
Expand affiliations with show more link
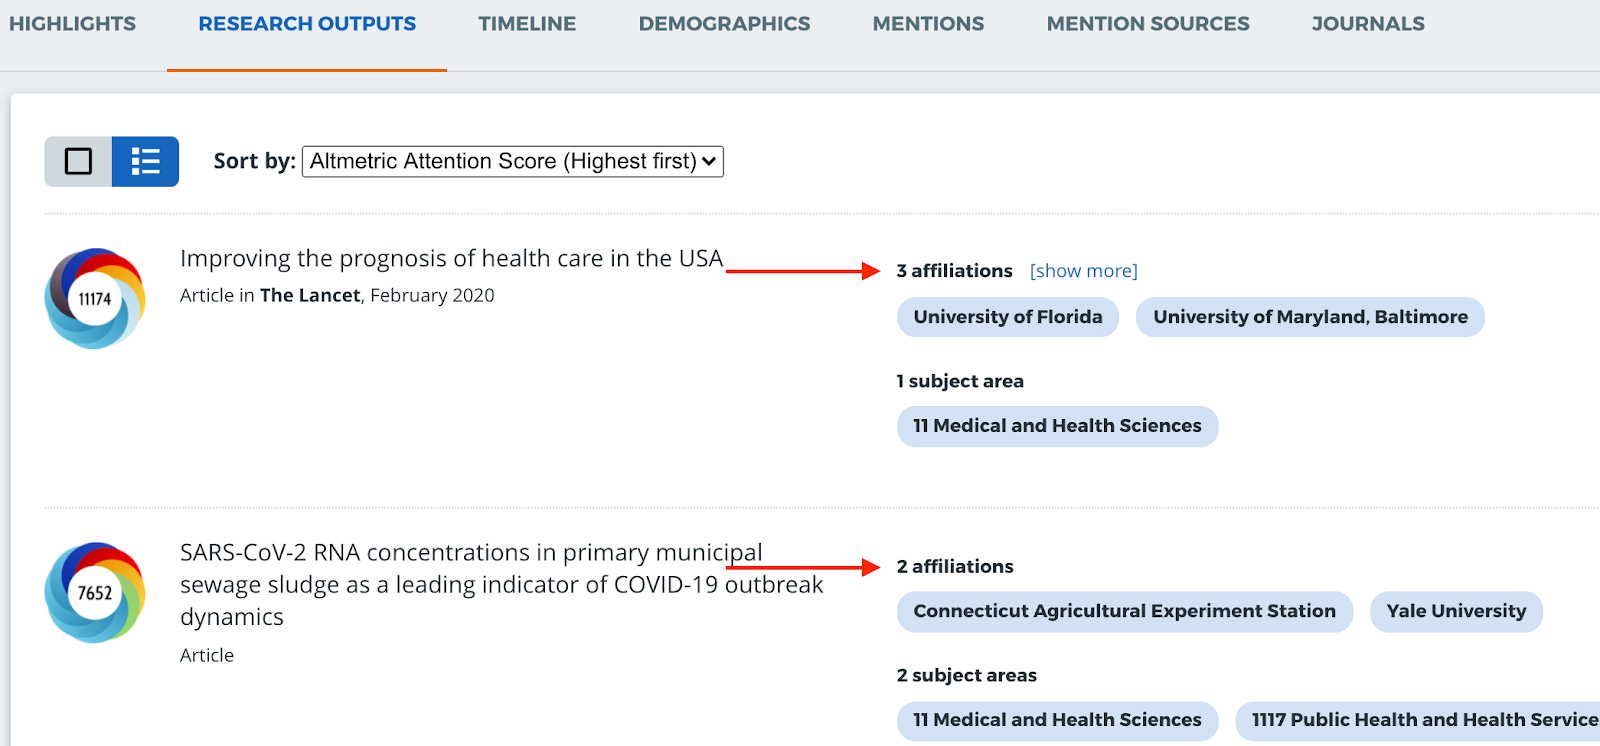pyautogui.click(x=1083, y=271)
